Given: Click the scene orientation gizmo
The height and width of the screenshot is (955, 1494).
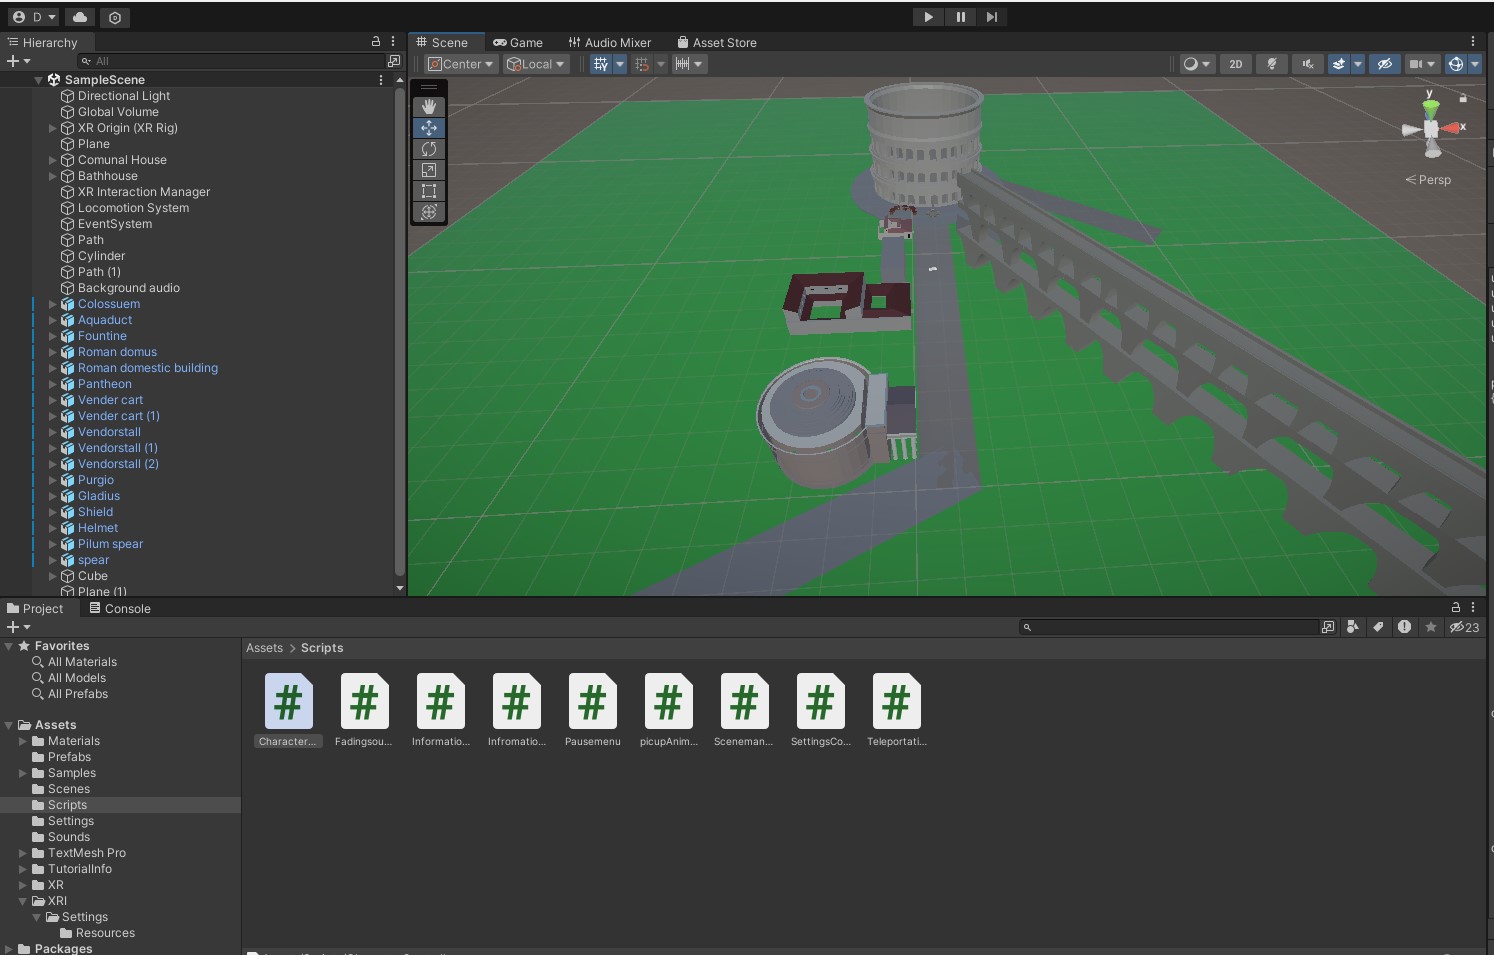Looking at the screenshot, I should click(x=1432, y=129).
